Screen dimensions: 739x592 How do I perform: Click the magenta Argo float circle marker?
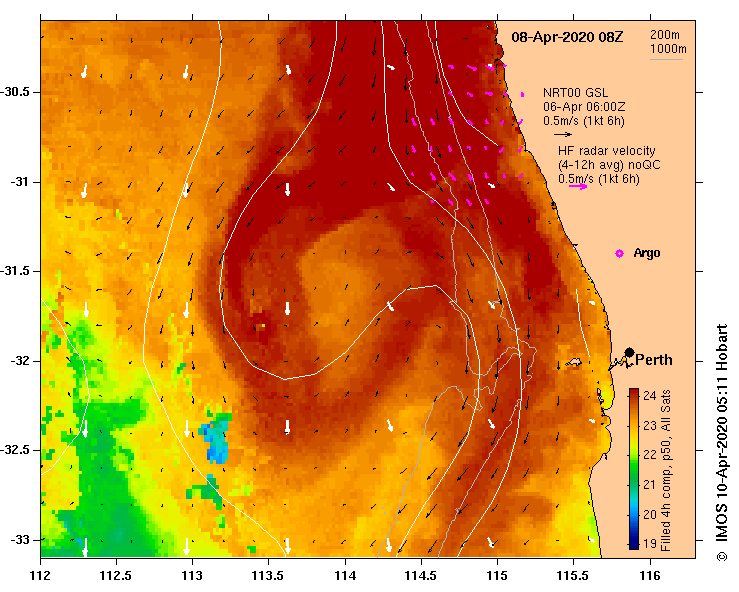click(x=619, y=254)
